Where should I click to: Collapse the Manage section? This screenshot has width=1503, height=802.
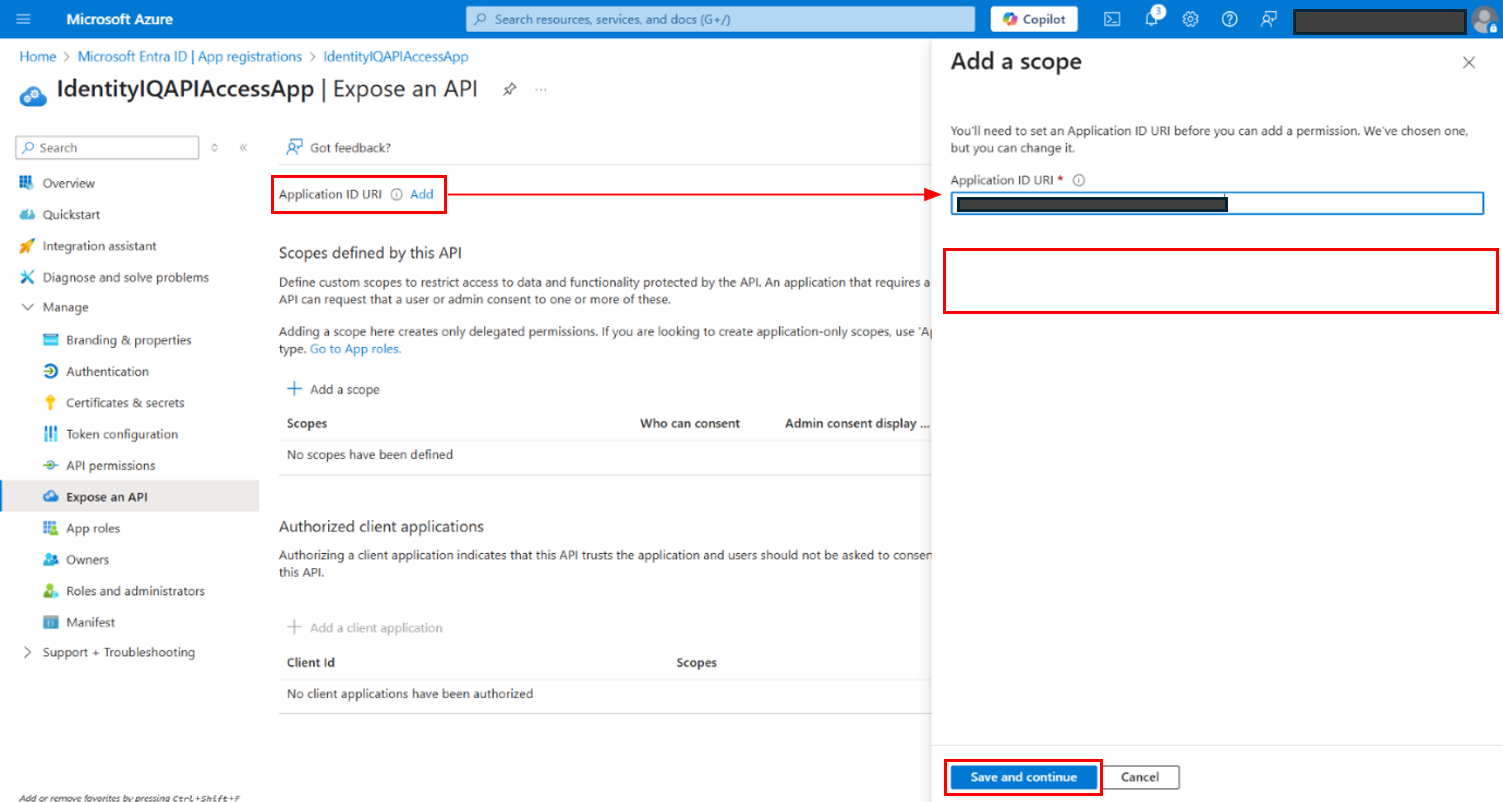pos(27,308)
